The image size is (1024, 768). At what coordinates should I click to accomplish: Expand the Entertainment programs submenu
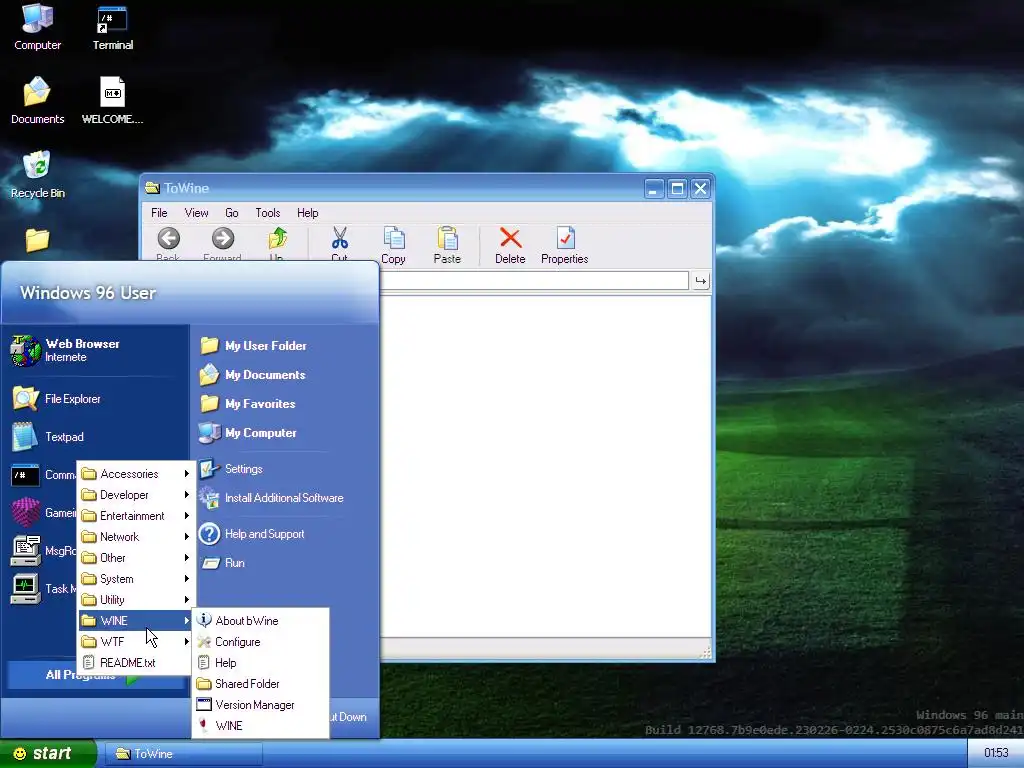pos(135,516)
